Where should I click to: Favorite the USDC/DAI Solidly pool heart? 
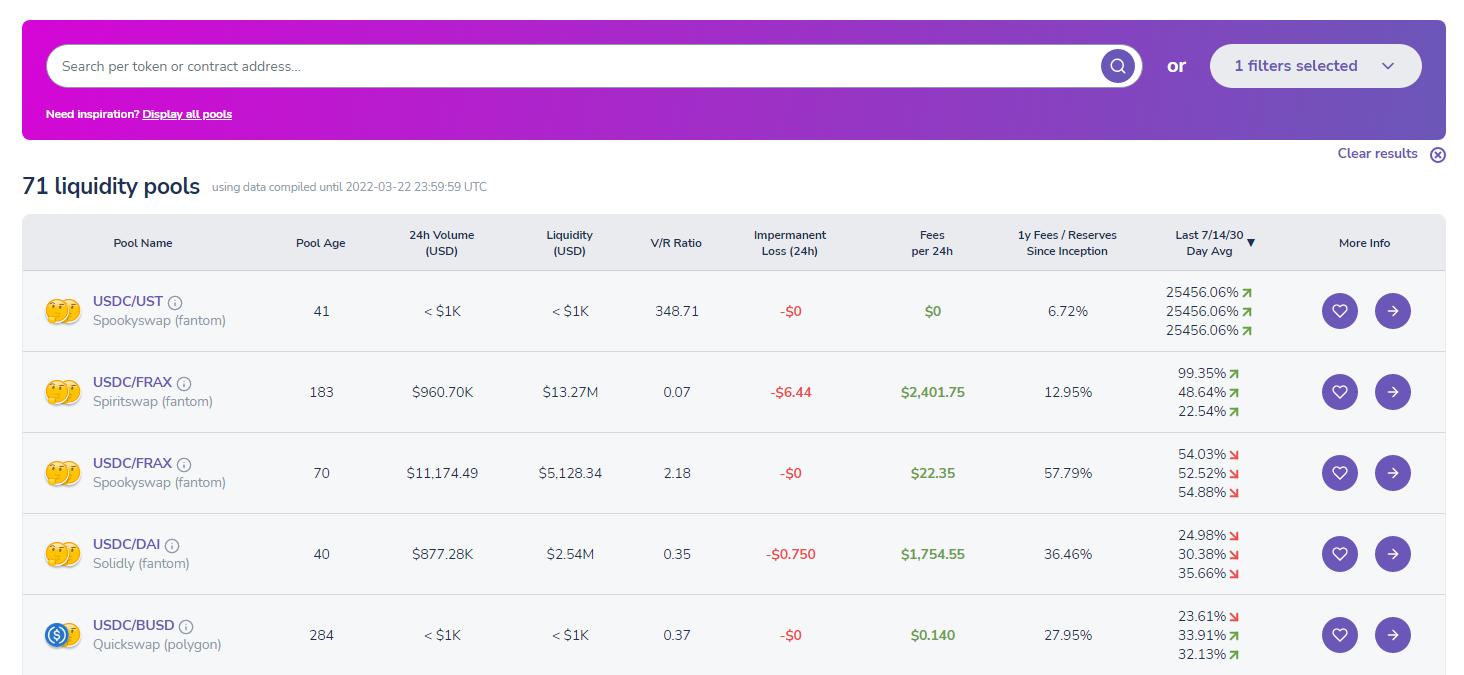pos(1340,554)
